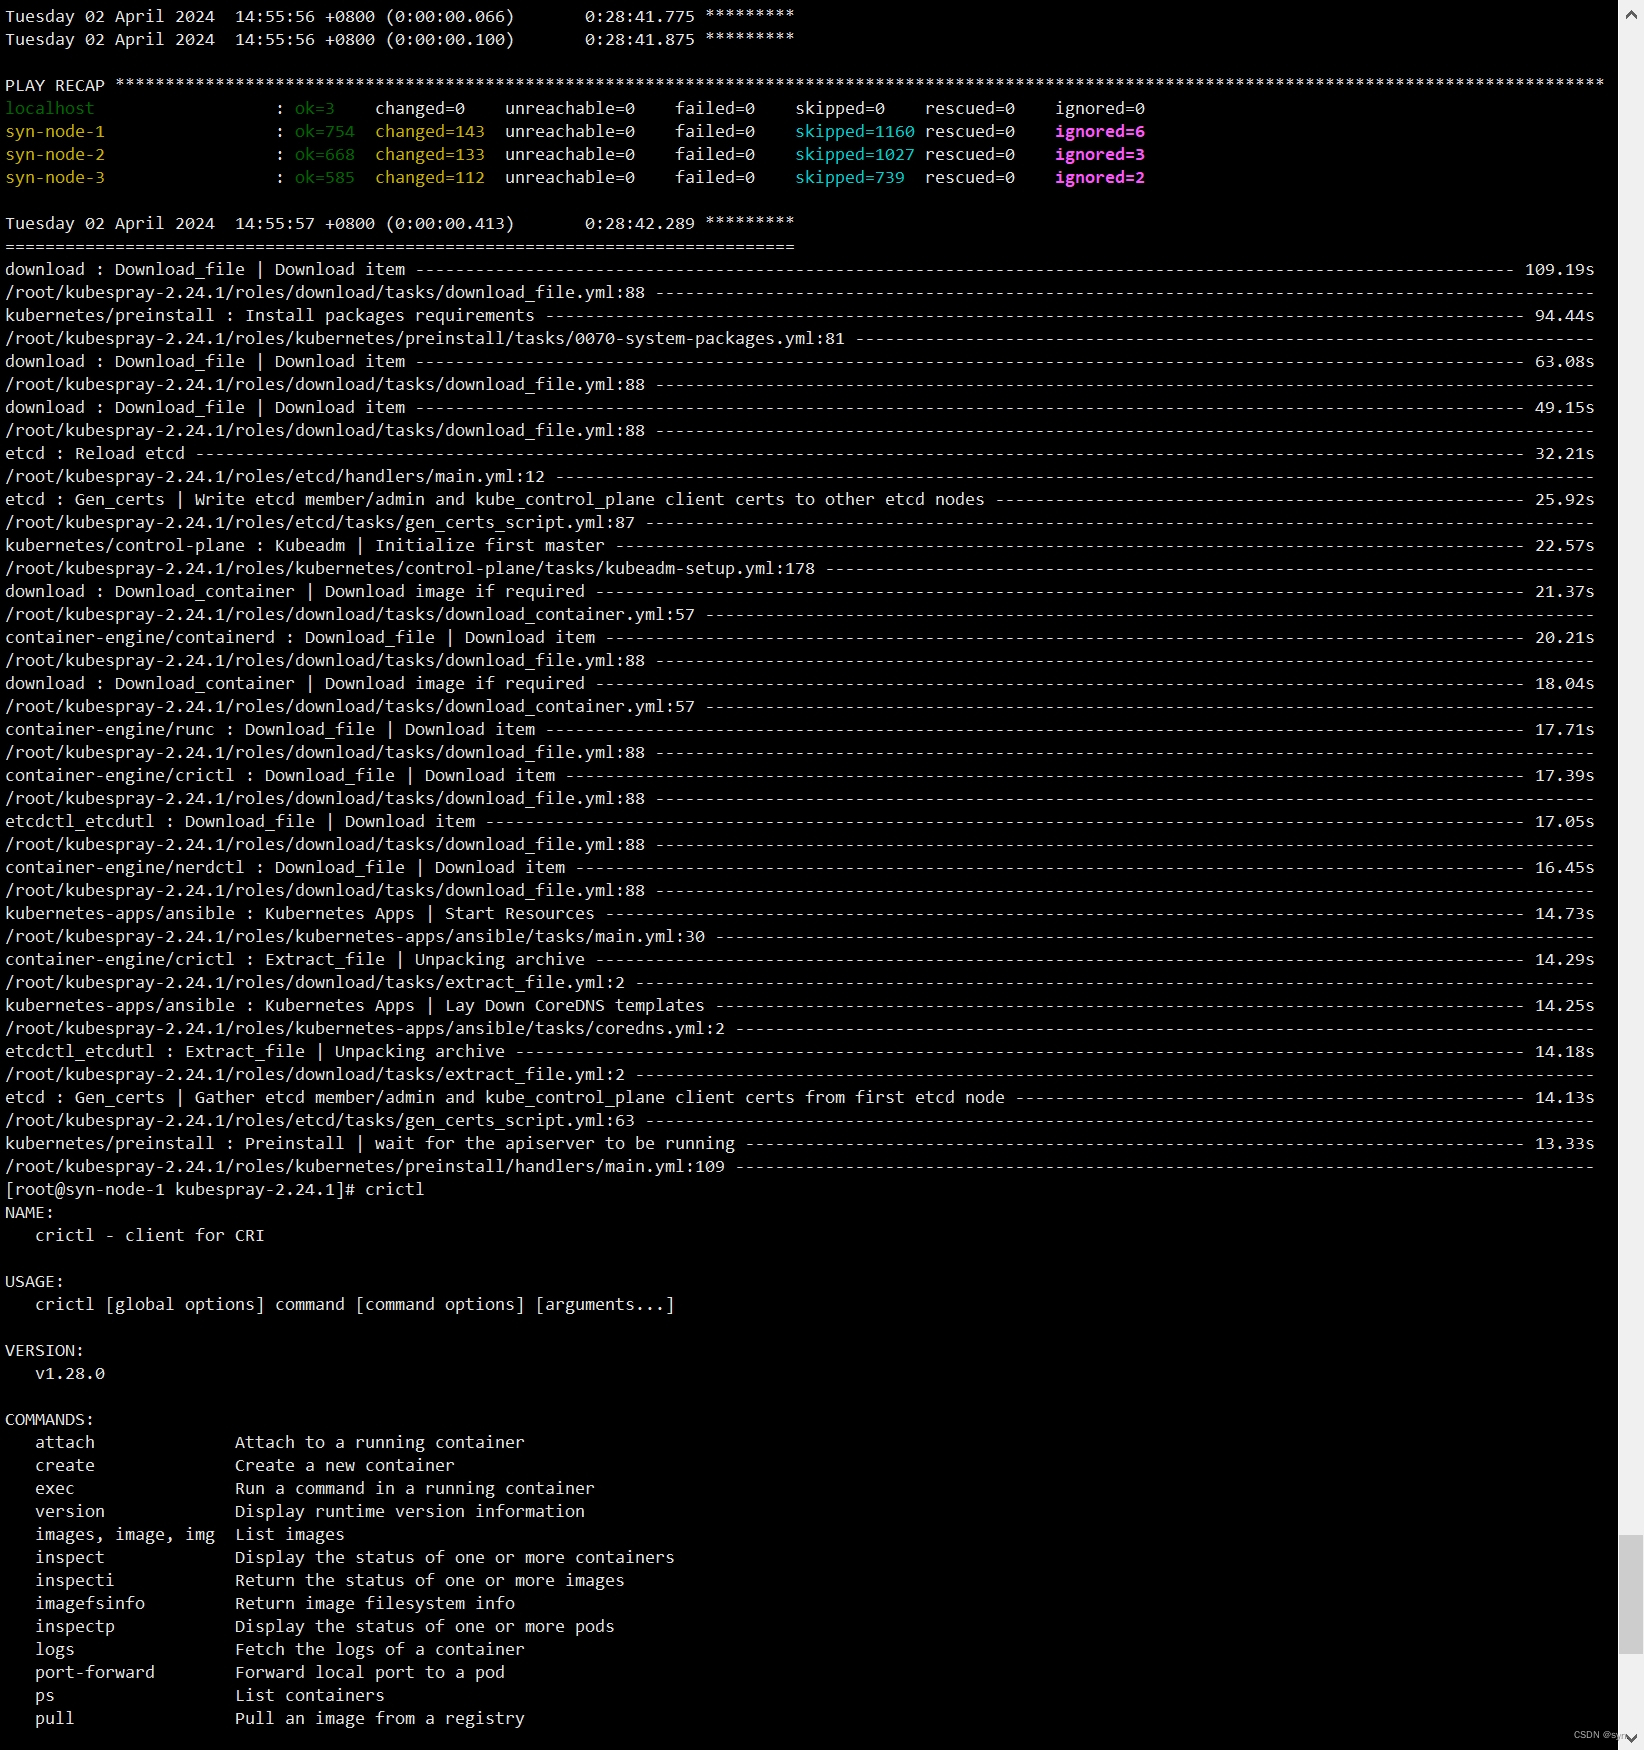Click the 0070-system-packages.yml:81 path
1644x1750 pixels.
tap(425, 338)
